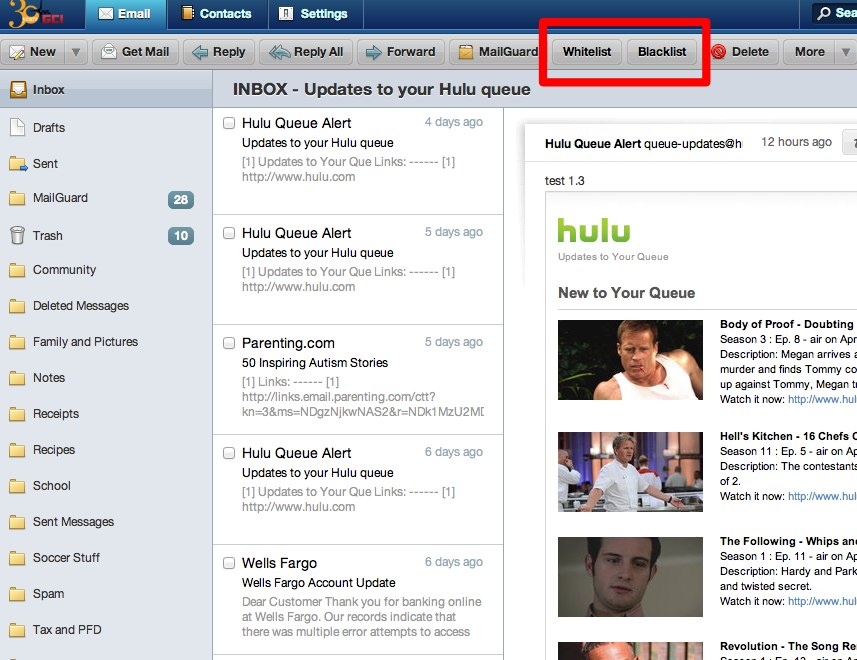Click the More toolbar button

(809, 52)
